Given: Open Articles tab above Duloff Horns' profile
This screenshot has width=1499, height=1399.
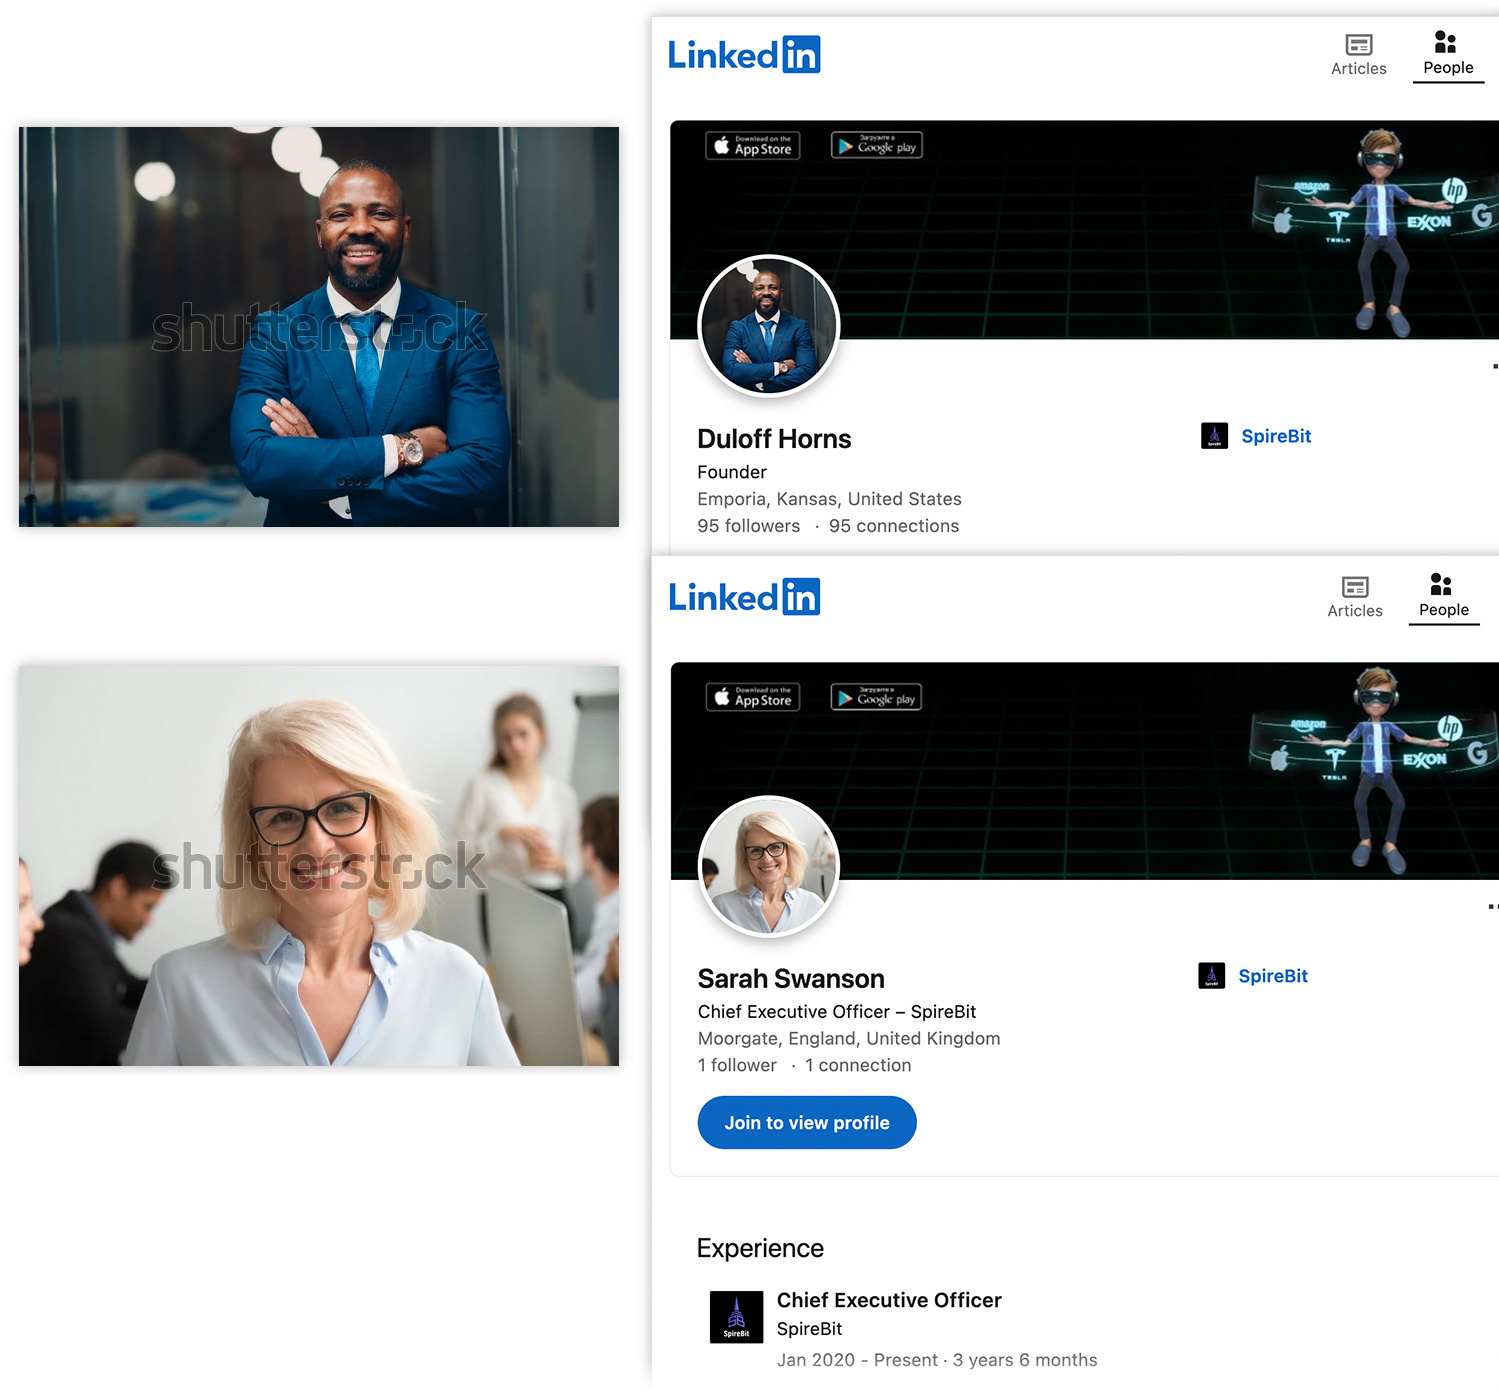Looking at the screenshot, I should (1358, 55).
